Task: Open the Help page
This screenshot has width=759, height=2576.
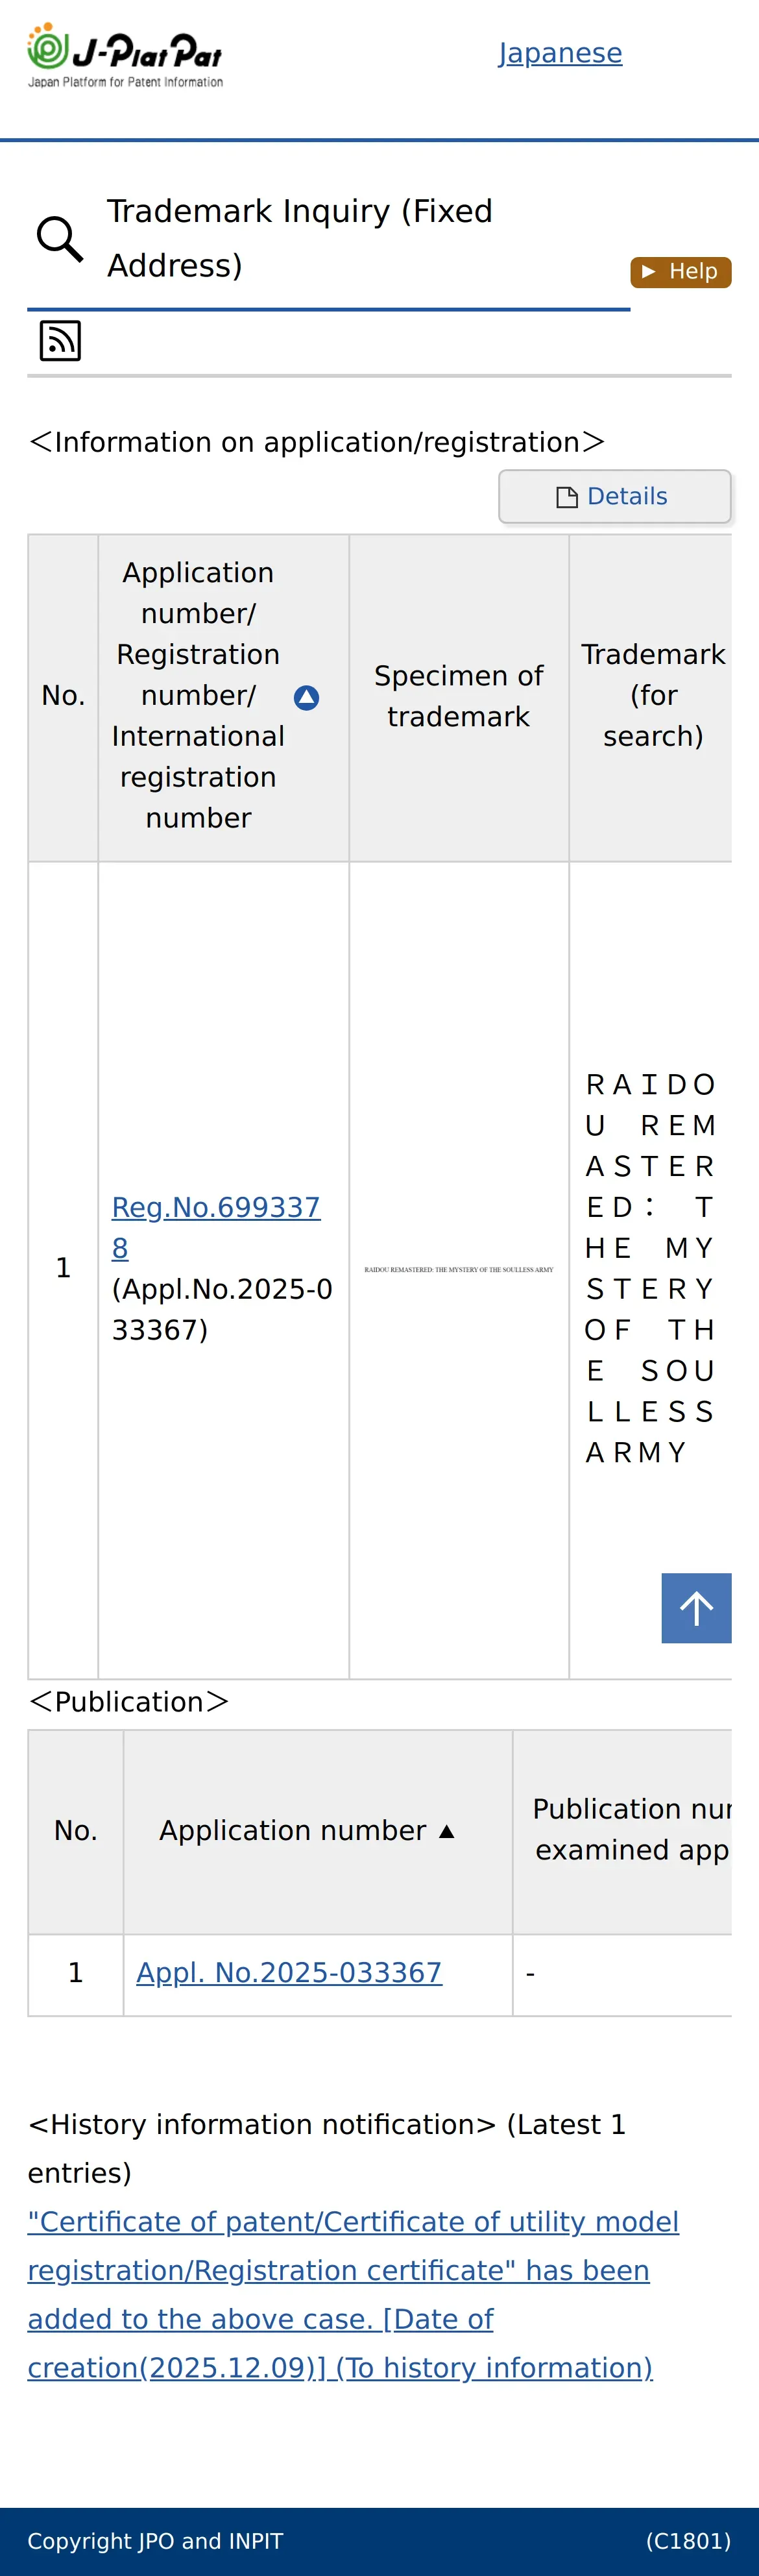Action: point(681,272)
